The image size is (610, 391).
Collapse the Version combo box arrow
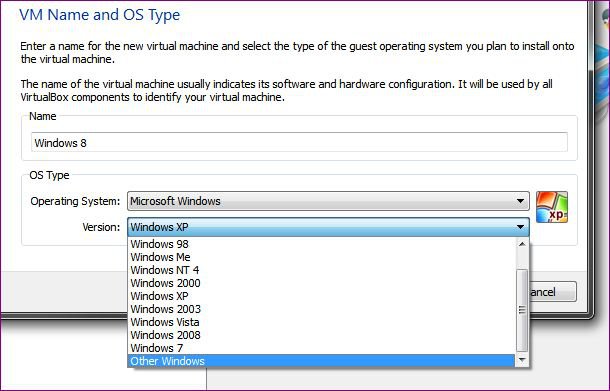click(x=520, y=227)
